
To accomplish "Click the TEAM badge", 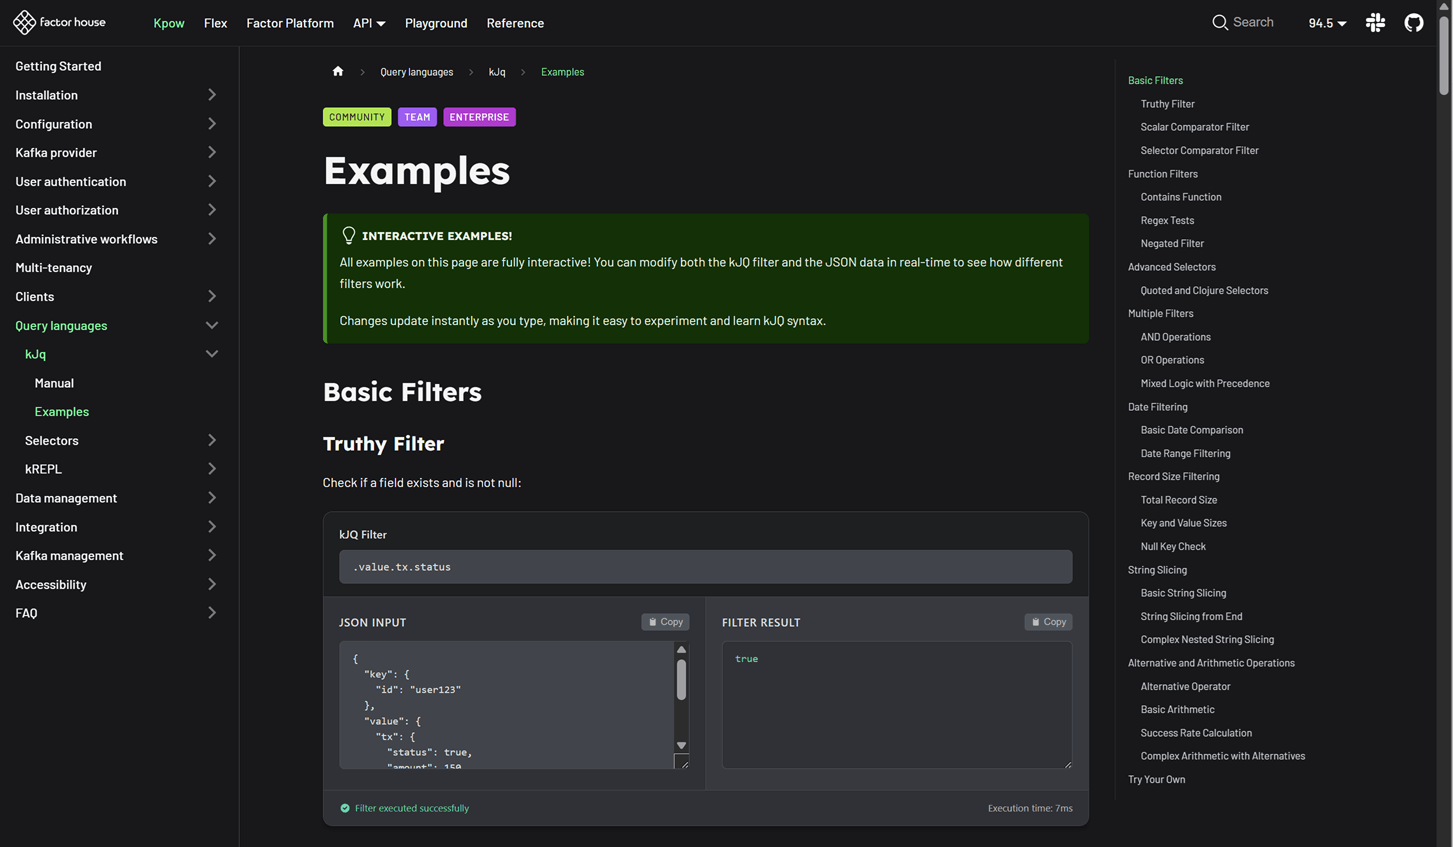I will [x=417, y=116].
